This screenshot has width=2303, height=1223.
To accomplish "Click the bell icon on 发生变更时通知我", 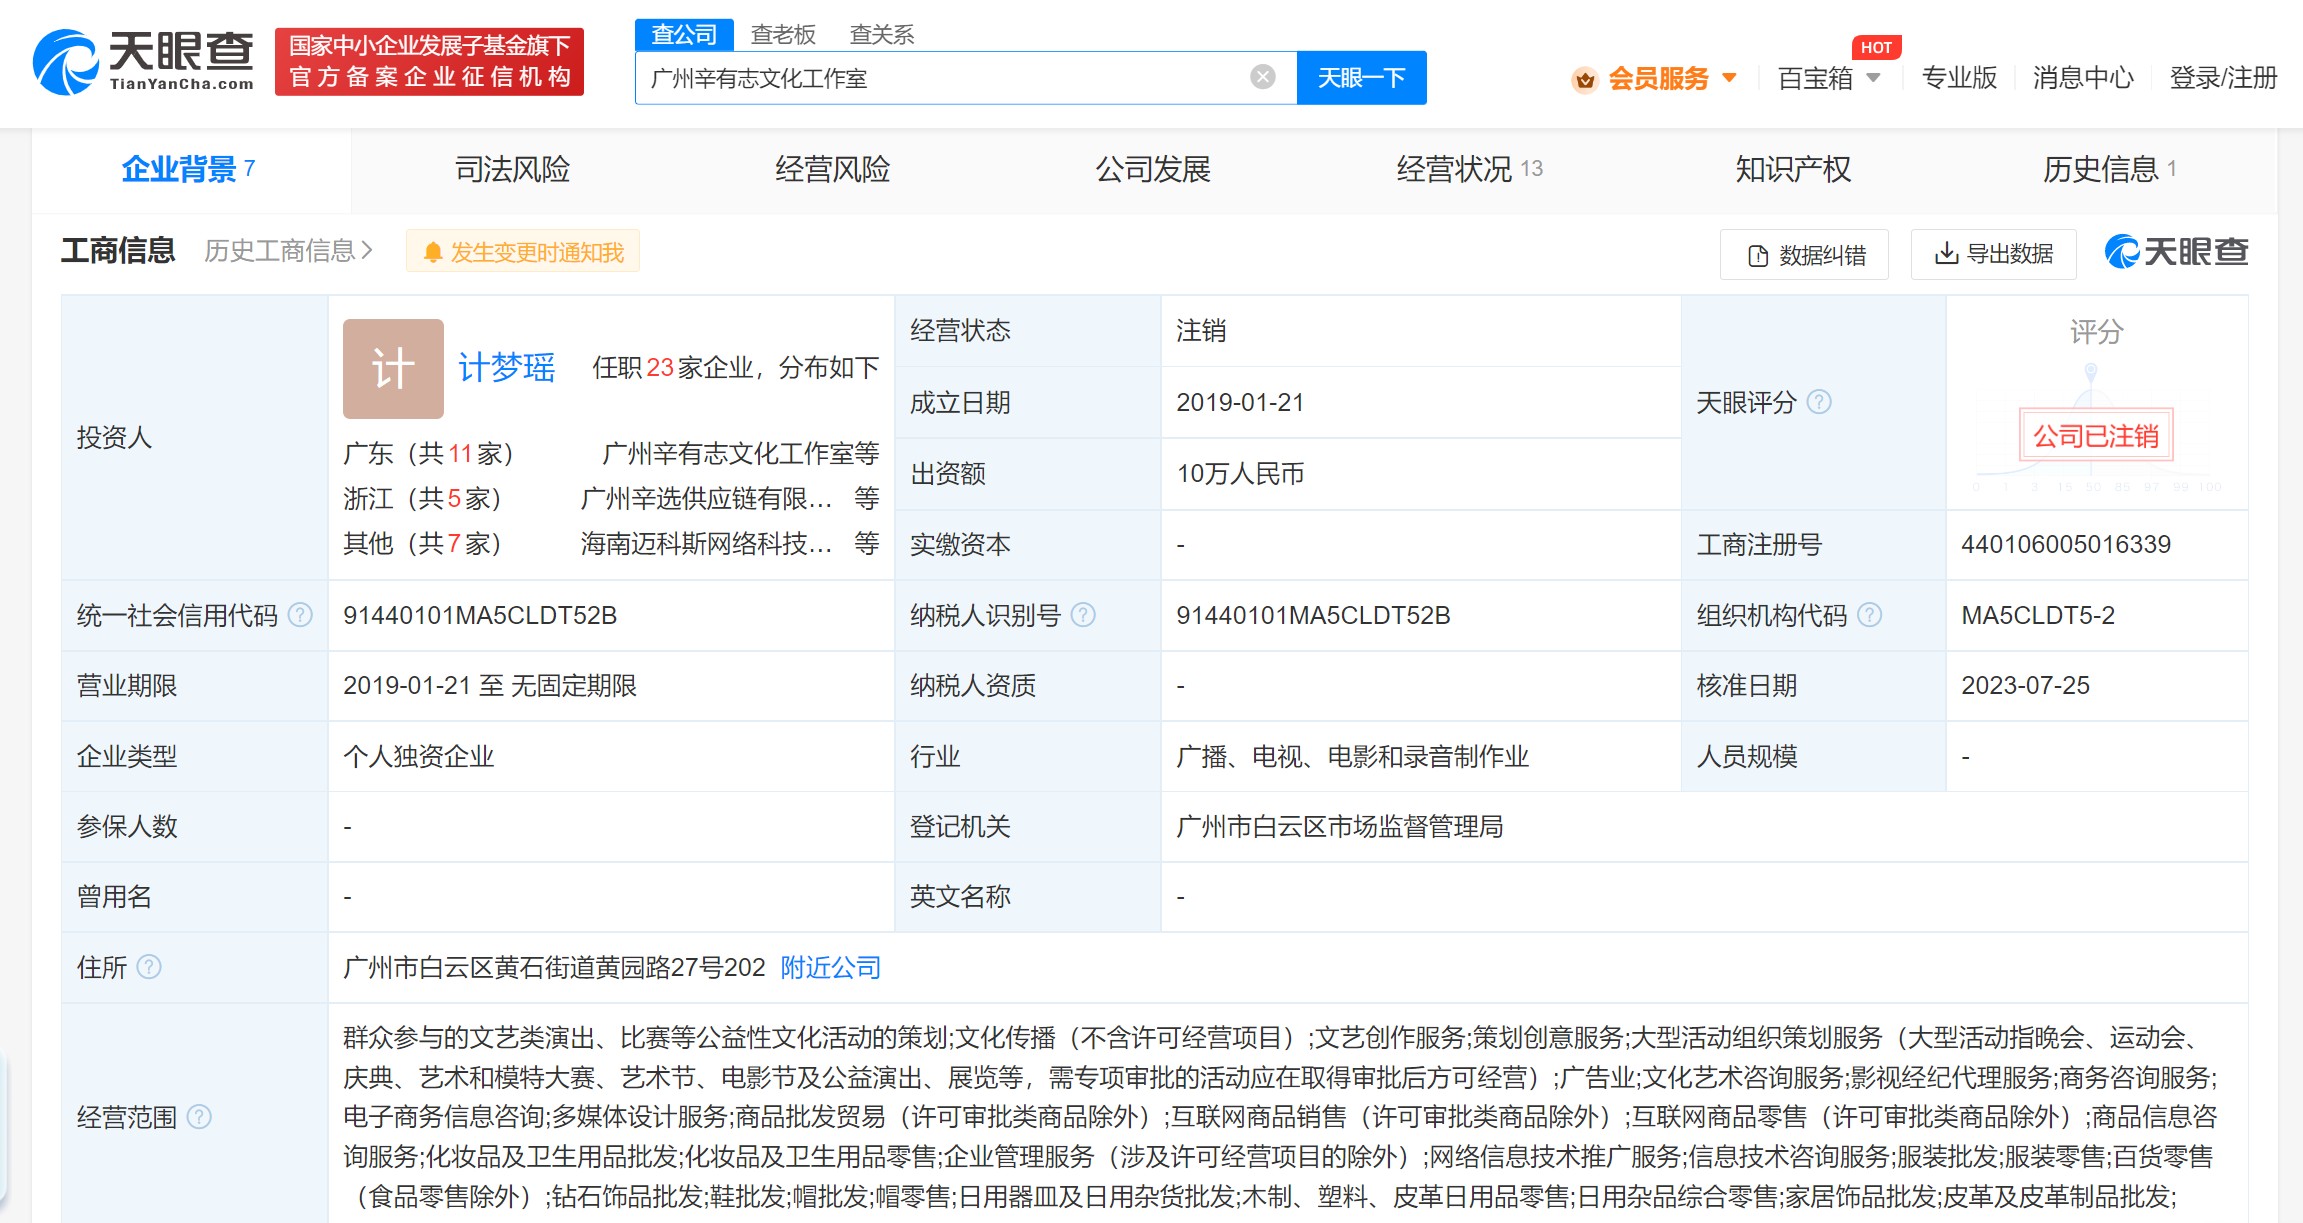I will (433, 251).
